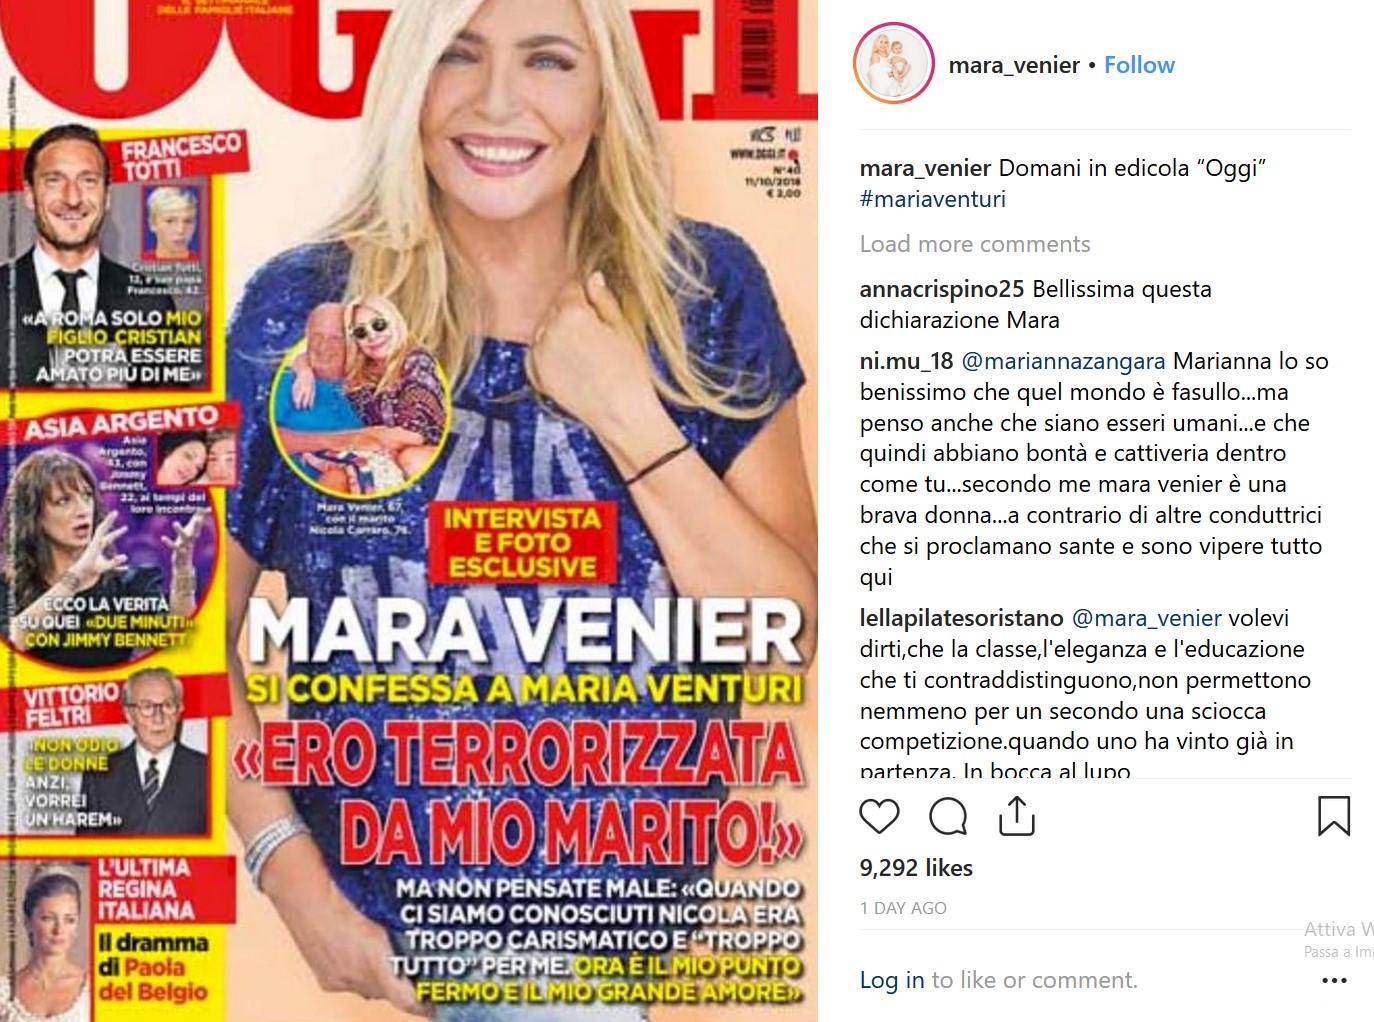Open the Oggi magazine cover image
This screenshot has width=1374, height=1022.
pyautogui.click(x=409, y=511)
